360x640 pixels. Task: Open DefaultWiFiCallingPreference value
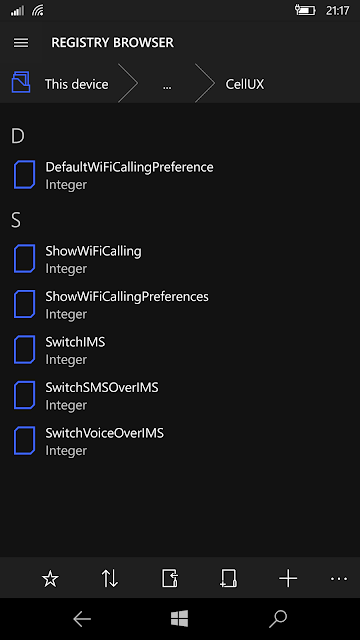pyautogui.click(x=180, y=175)
